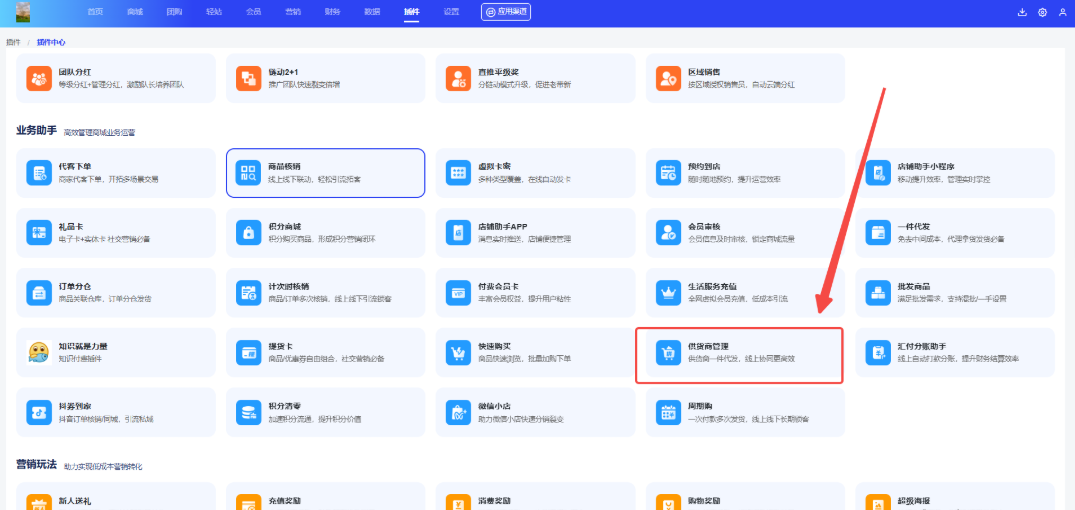Switch to the 首页 menu tab
The height and width of the screenshot is (510, 1075).
(x=95, y=12)
